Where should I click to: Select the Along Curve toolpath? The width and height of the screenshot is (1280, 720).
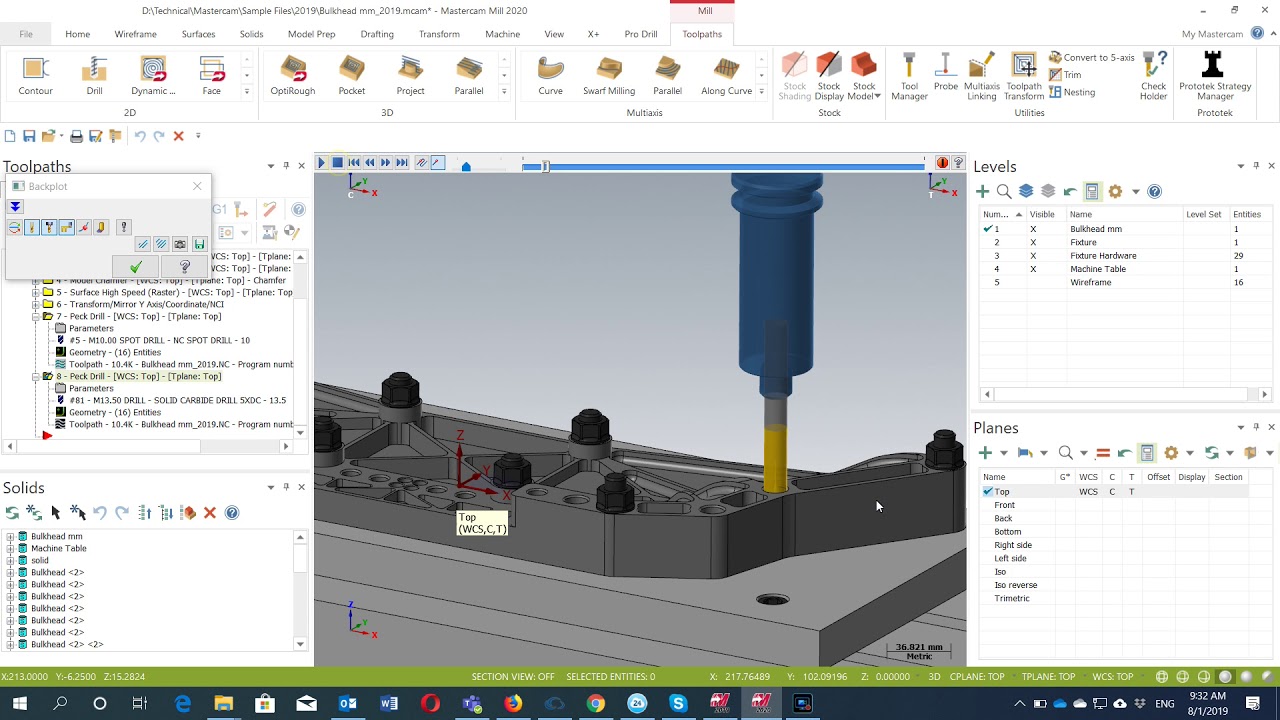click(727, 75)
